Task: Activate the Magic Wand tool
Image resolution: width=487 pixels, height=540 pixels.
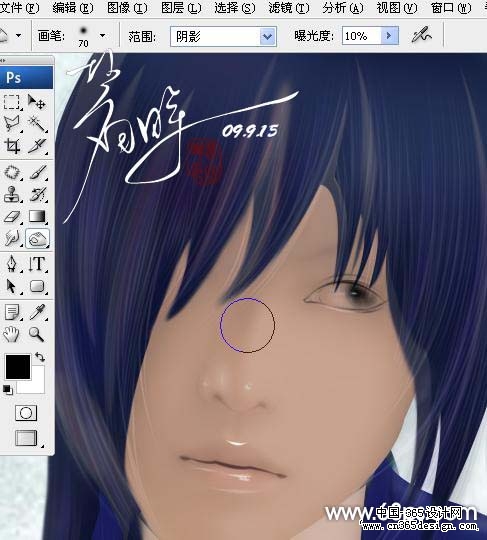Action: click(x=37, y=124)
